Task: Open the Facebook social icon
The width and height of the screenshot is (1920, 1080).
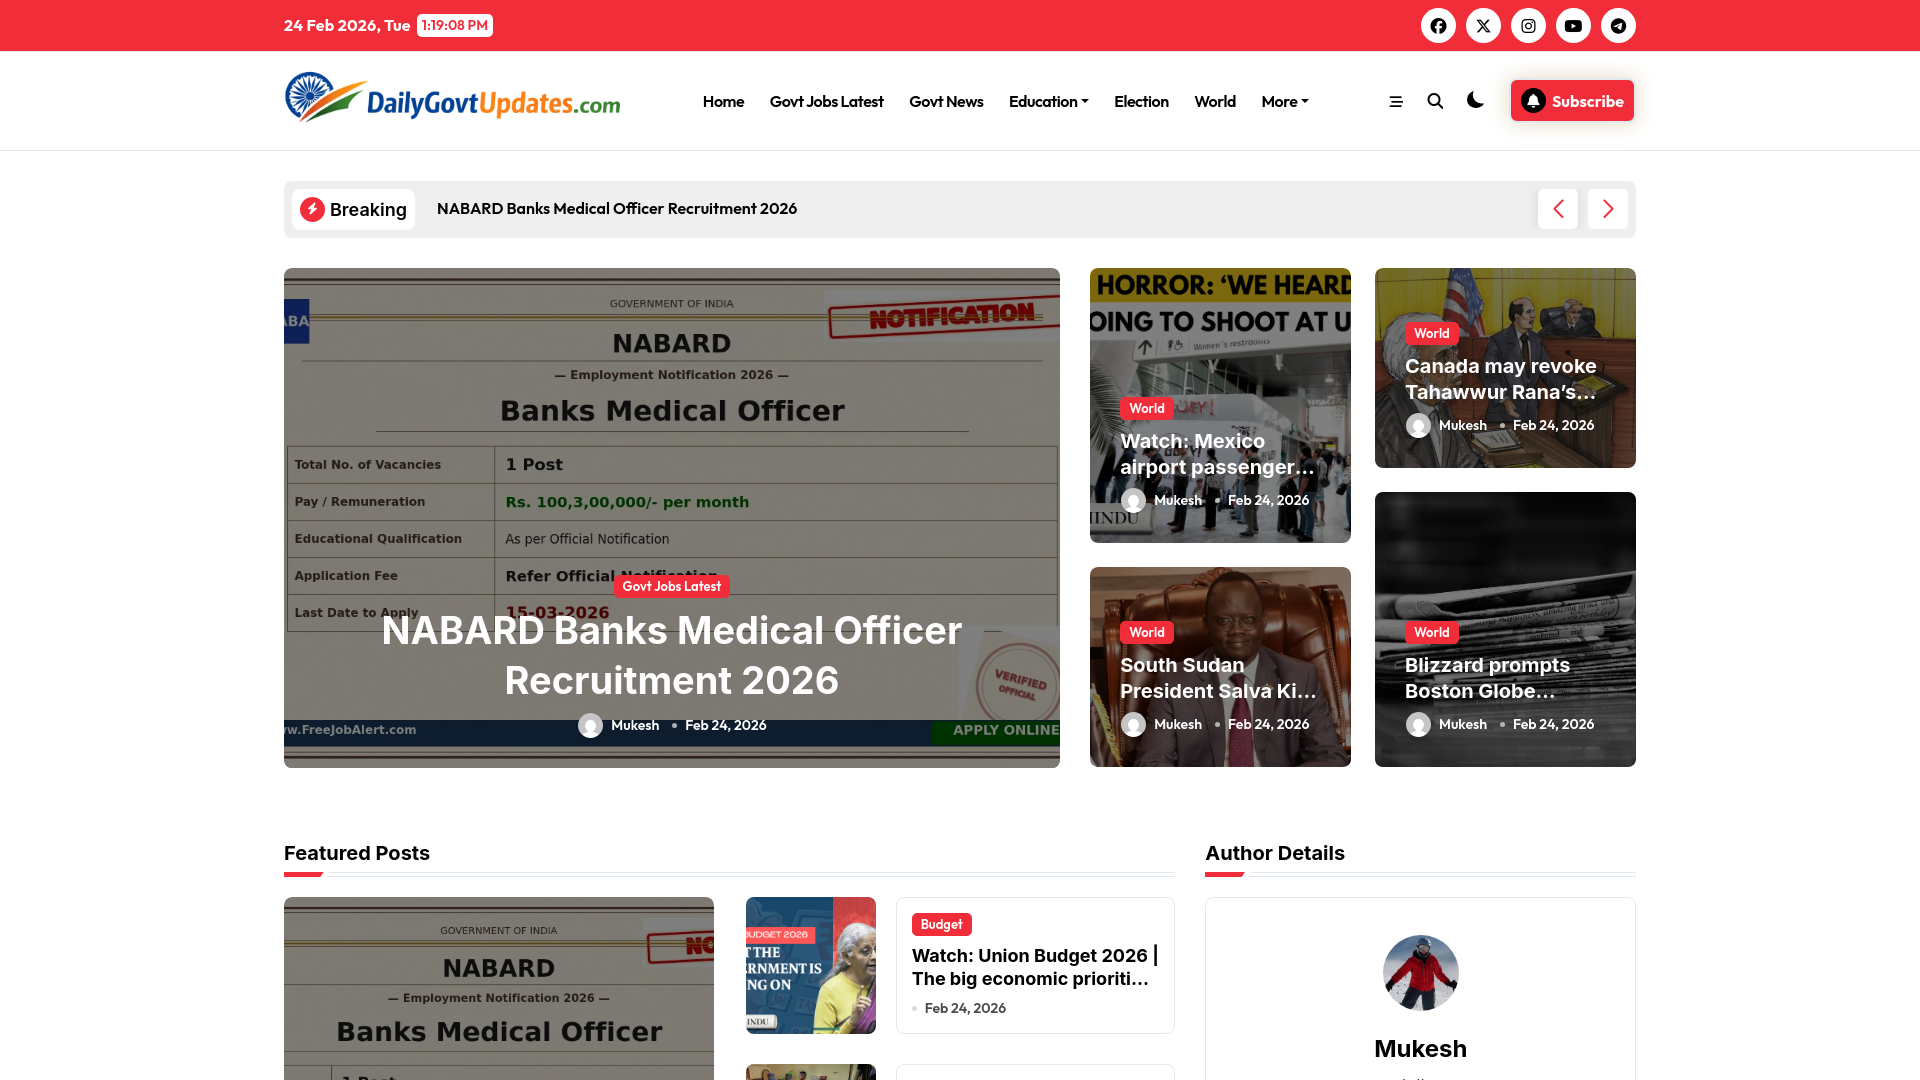Action: pyautogui.click(x=1438, y=26)
